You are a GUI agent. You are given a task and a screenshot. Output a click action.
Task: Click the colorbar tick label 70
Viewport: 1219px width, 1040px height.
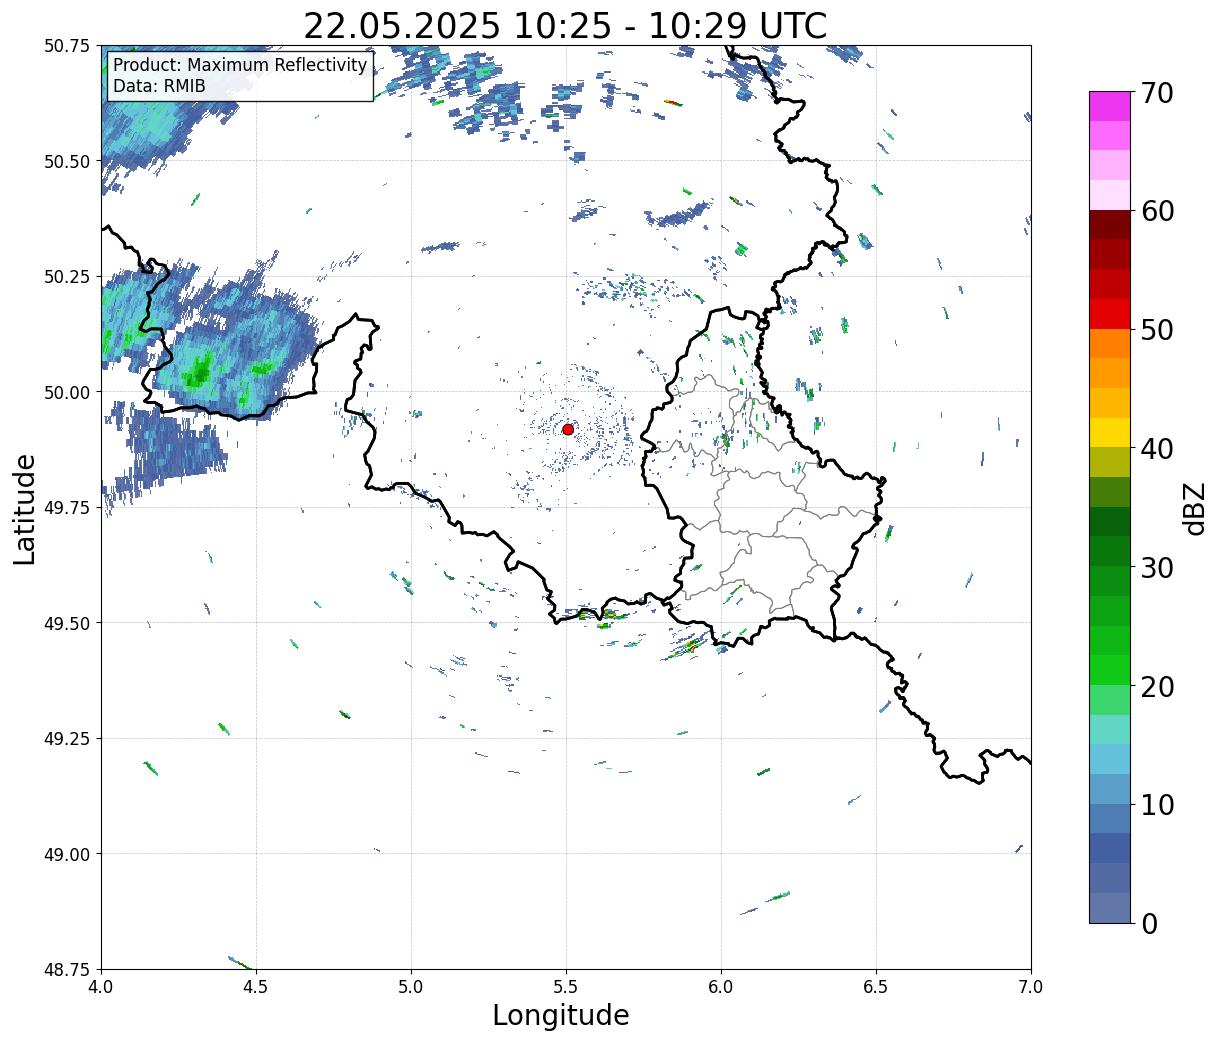[1157, 93]
